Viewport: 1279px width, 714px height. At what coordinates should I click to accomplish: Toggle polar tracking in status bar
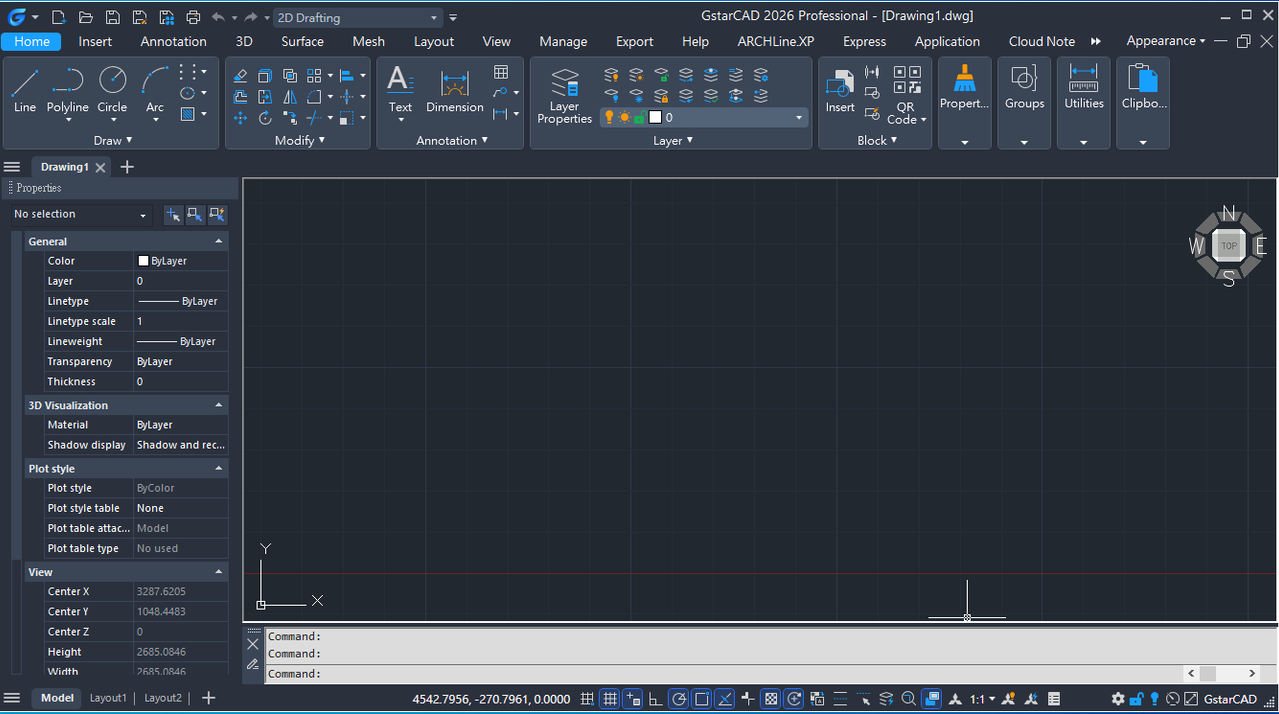(679, 698)
